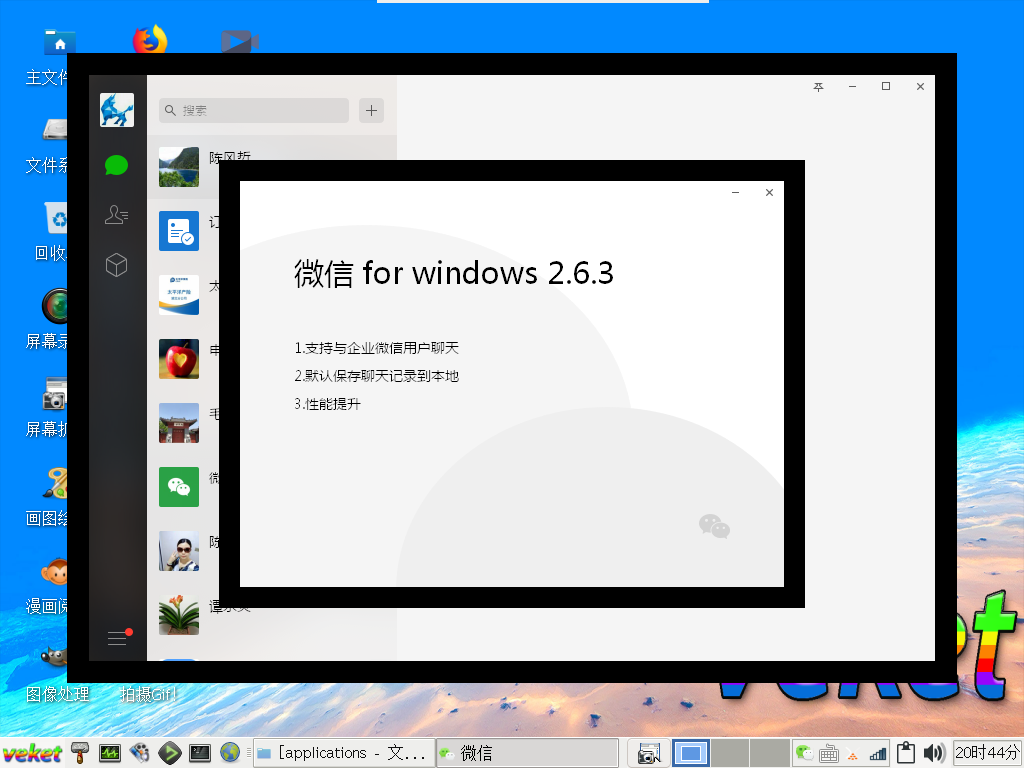Click the WeChat tray icon in taskbar

804,753
